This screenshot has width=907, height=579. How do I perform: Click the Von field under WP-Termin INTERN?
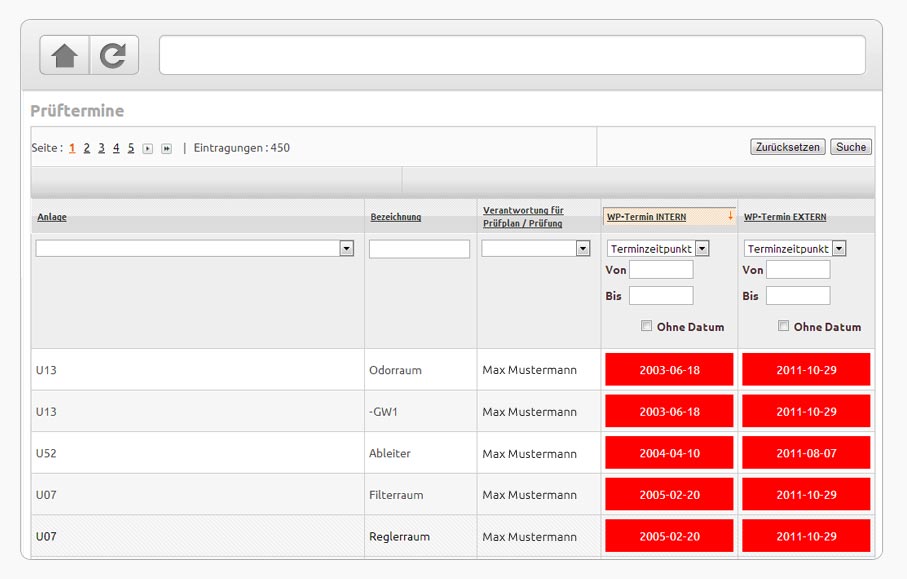point(661,270)
